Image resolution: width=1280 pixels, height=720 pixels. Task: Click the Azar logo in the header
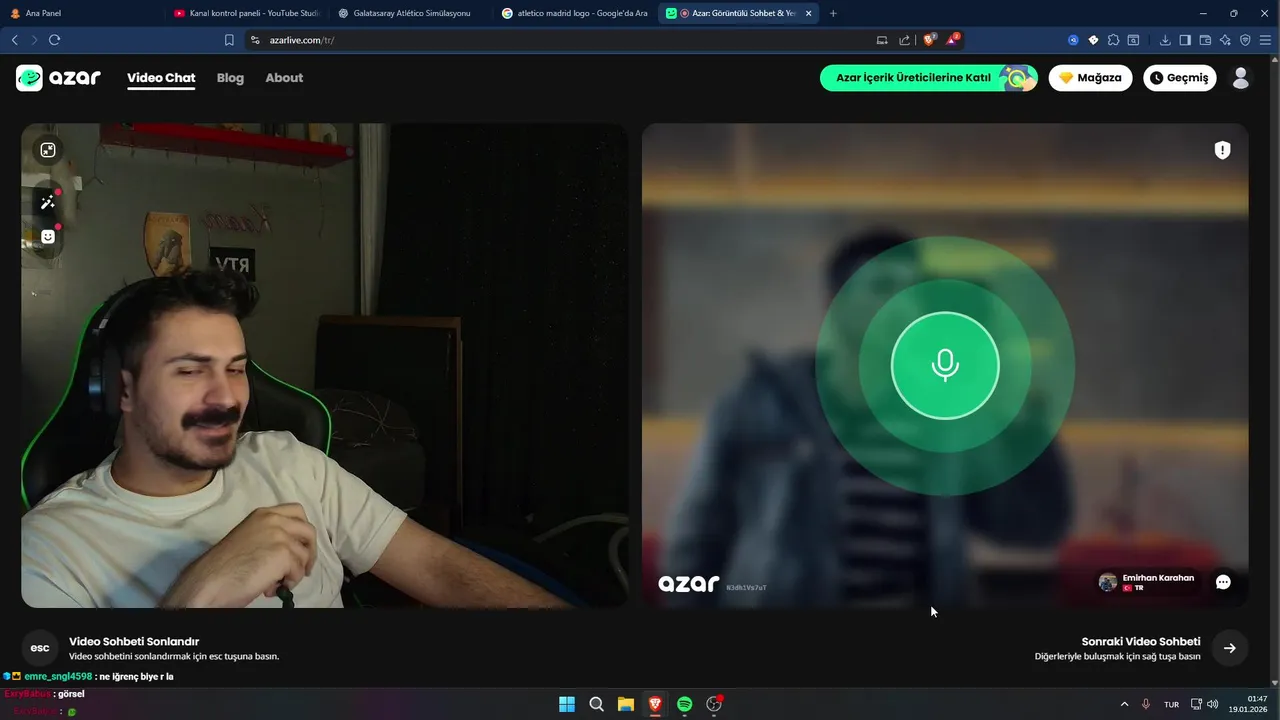[58, 78]
